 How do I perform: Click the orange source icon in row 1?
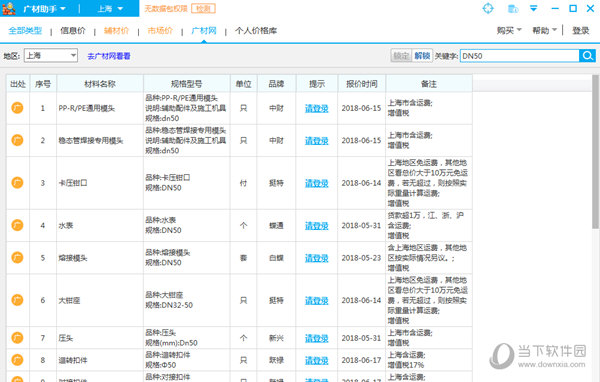point(17,108)
